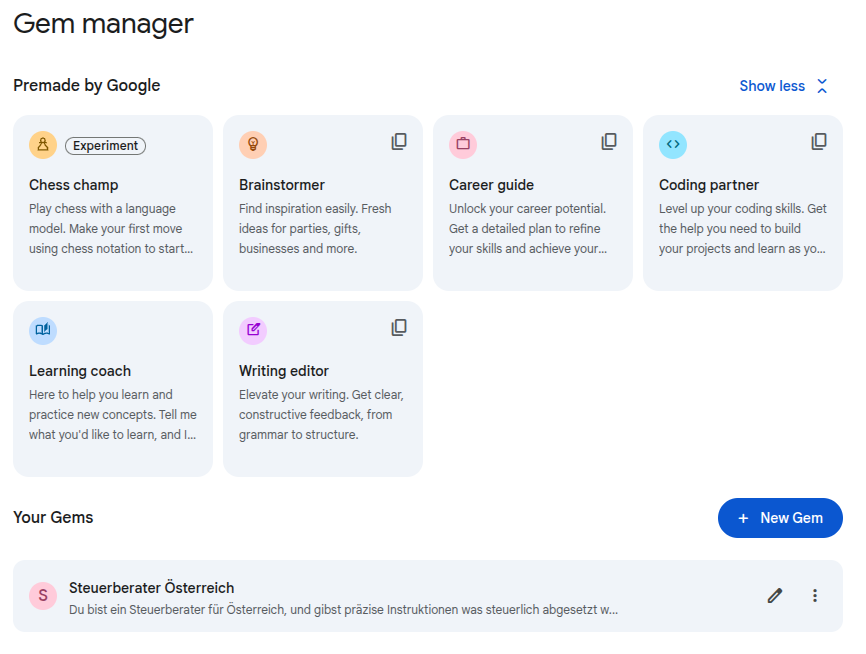This screenshot has height=654, width=866.
Task: Click the S avatar of Steuerberater gem
Action: click(42, 596)
